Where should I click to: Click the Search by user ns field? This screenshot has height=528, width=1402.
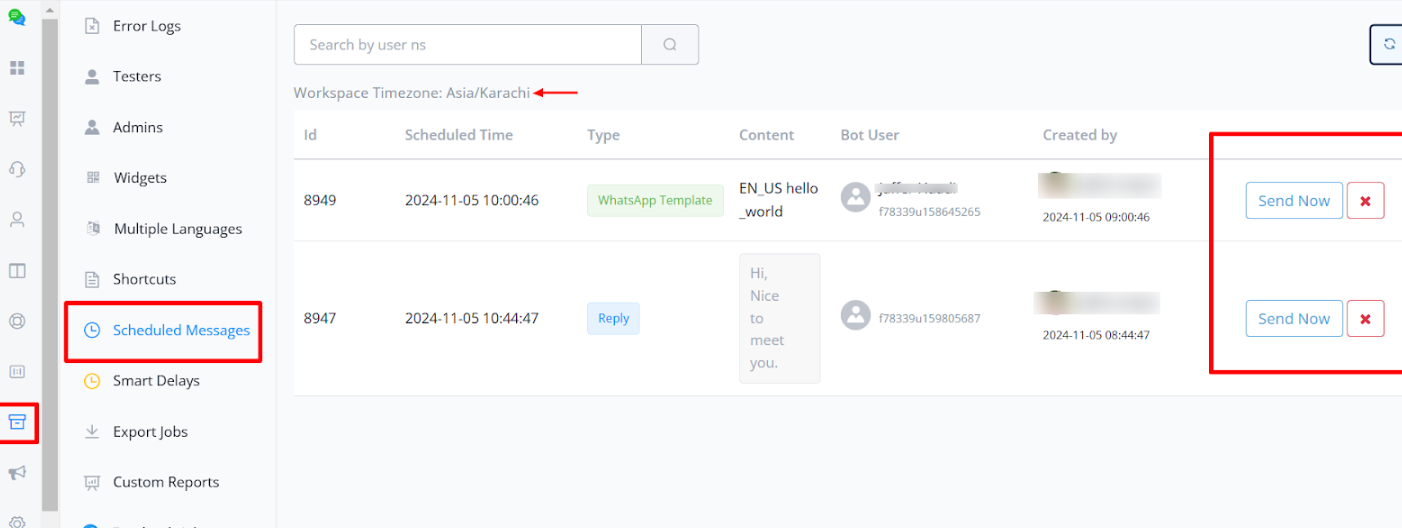coord(467,45)
